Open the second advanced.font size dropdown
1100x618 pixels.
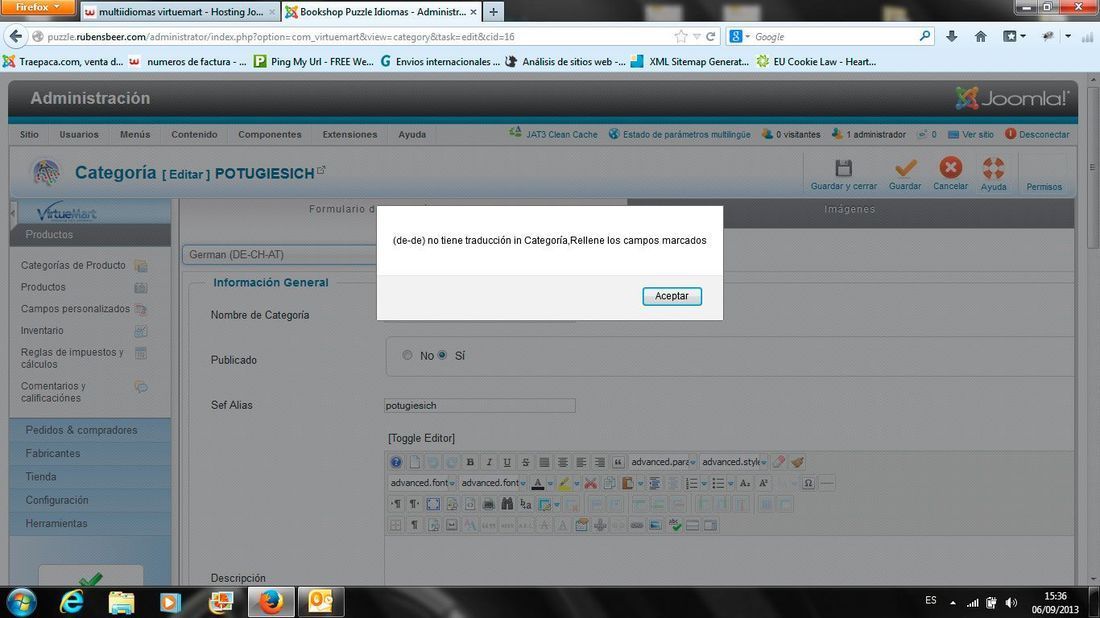(493, 483)
